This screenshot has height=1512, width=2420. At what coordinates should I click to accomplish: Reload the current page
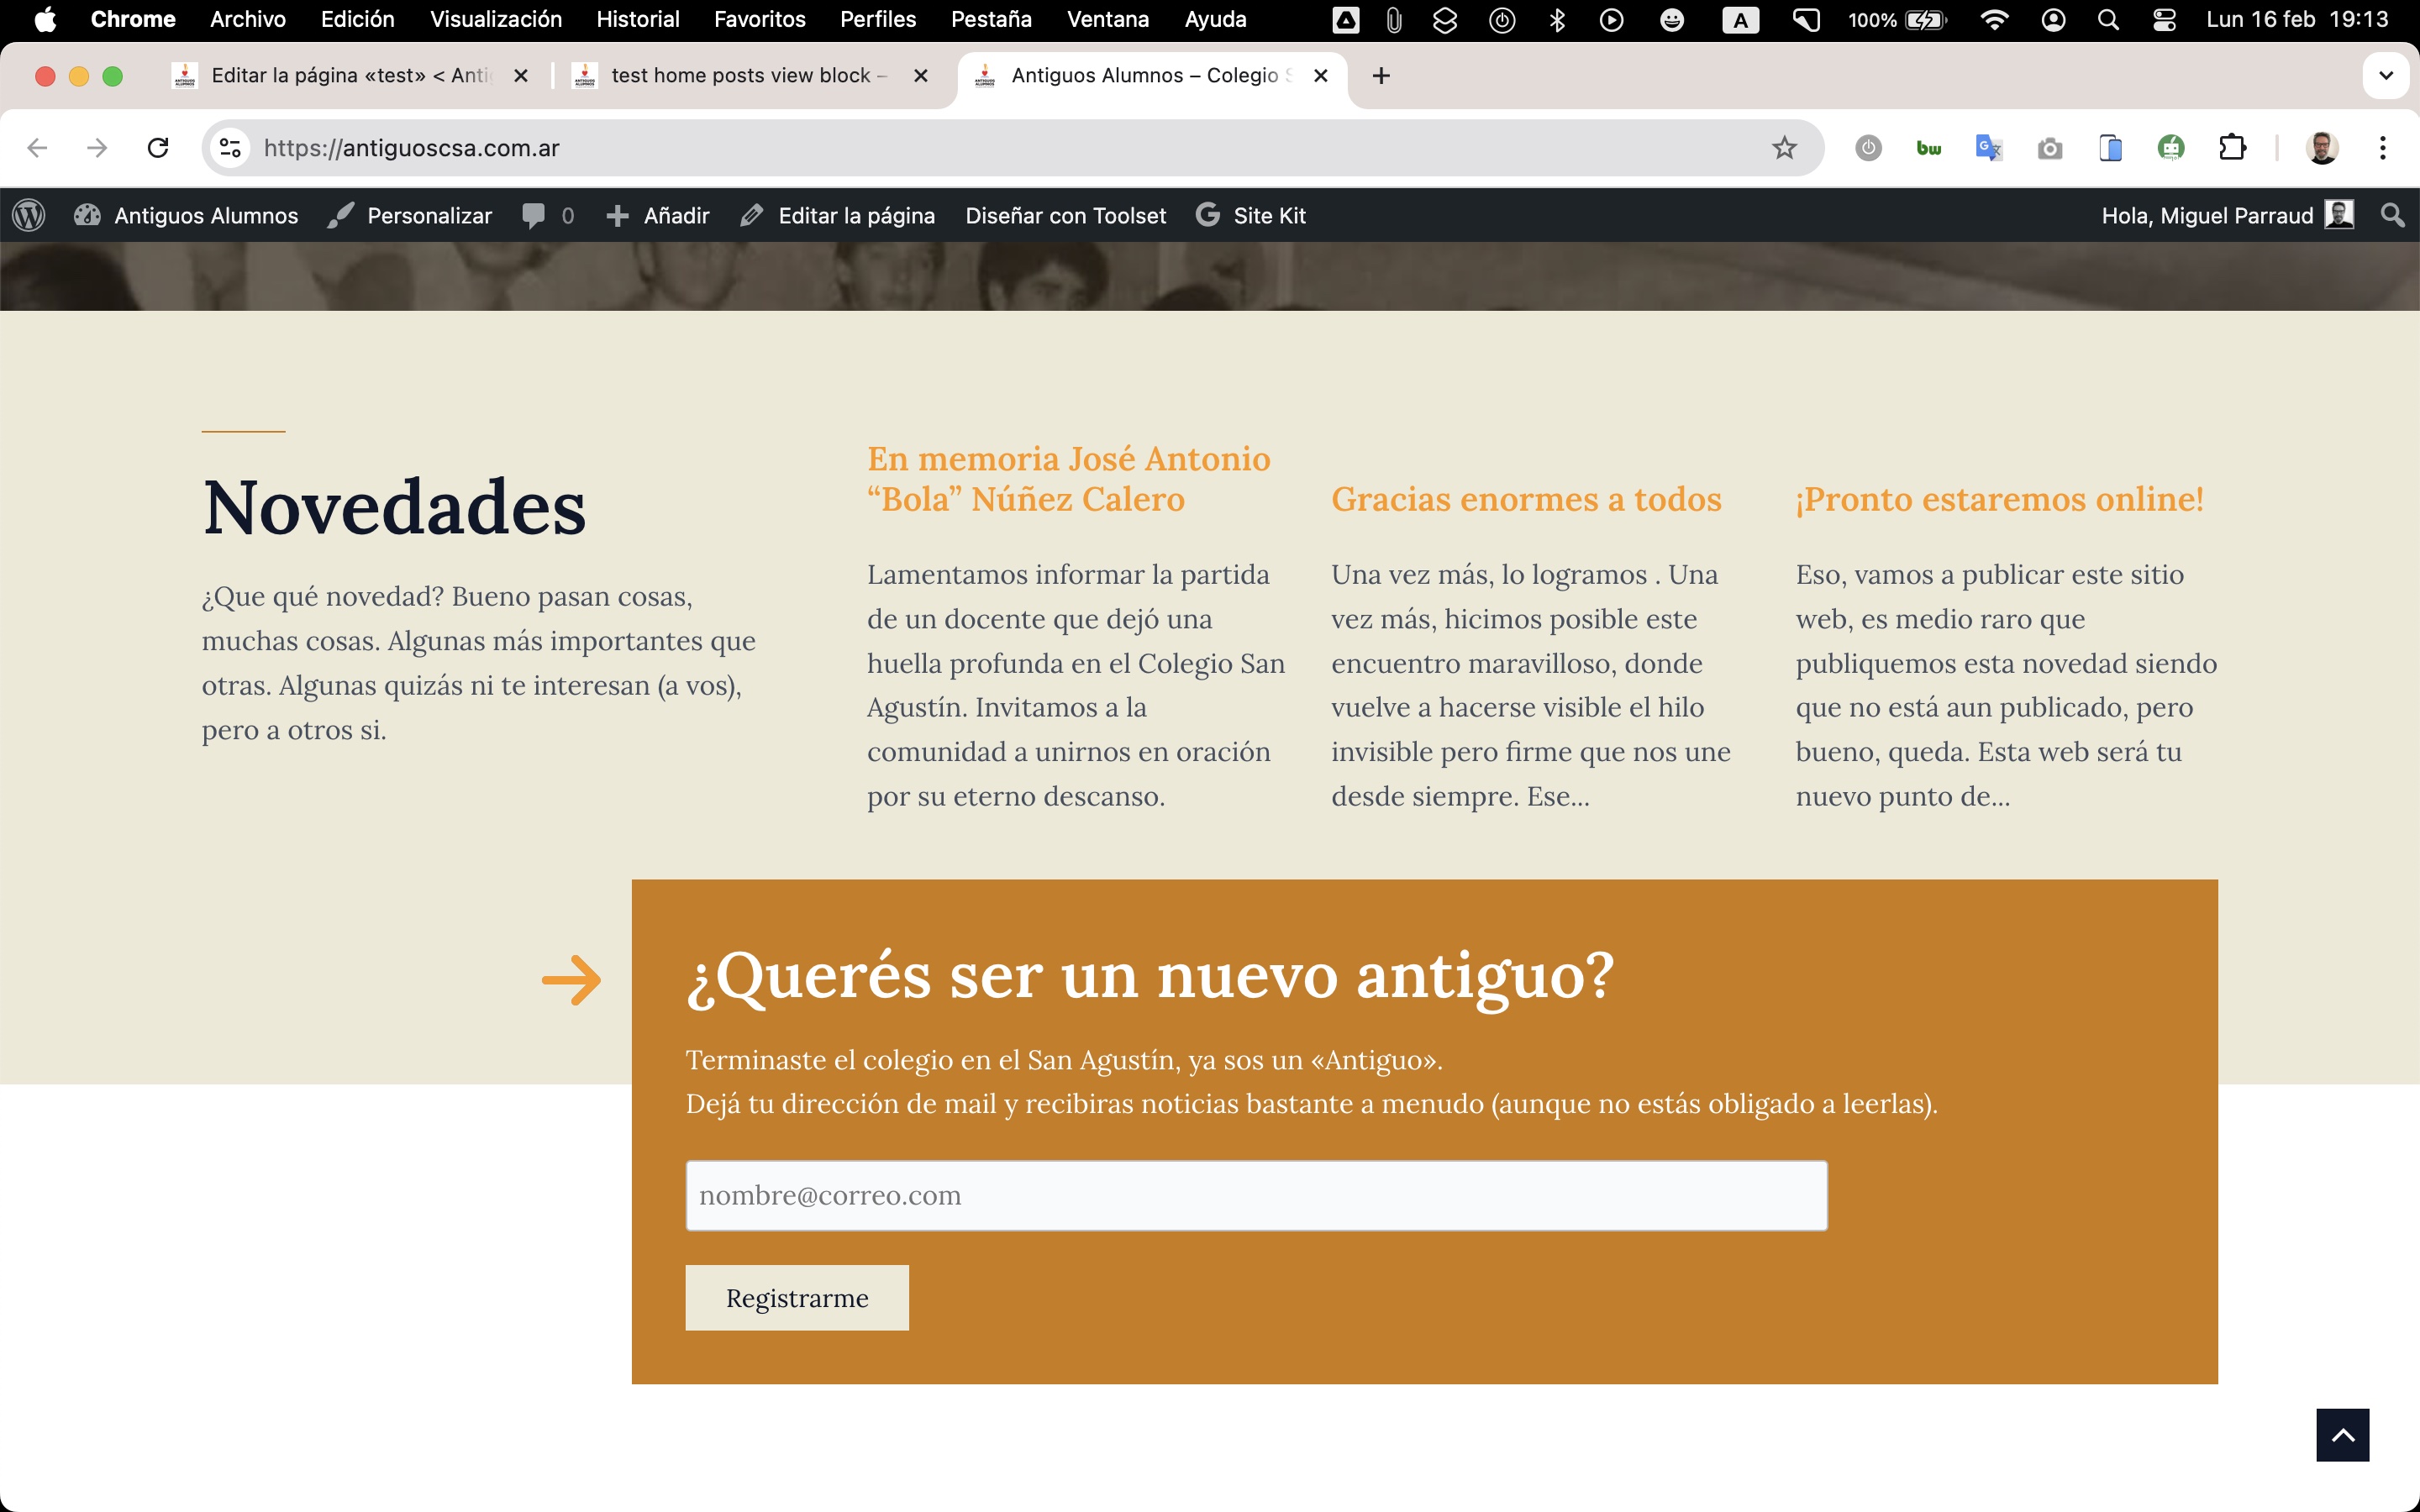[158, 148]
